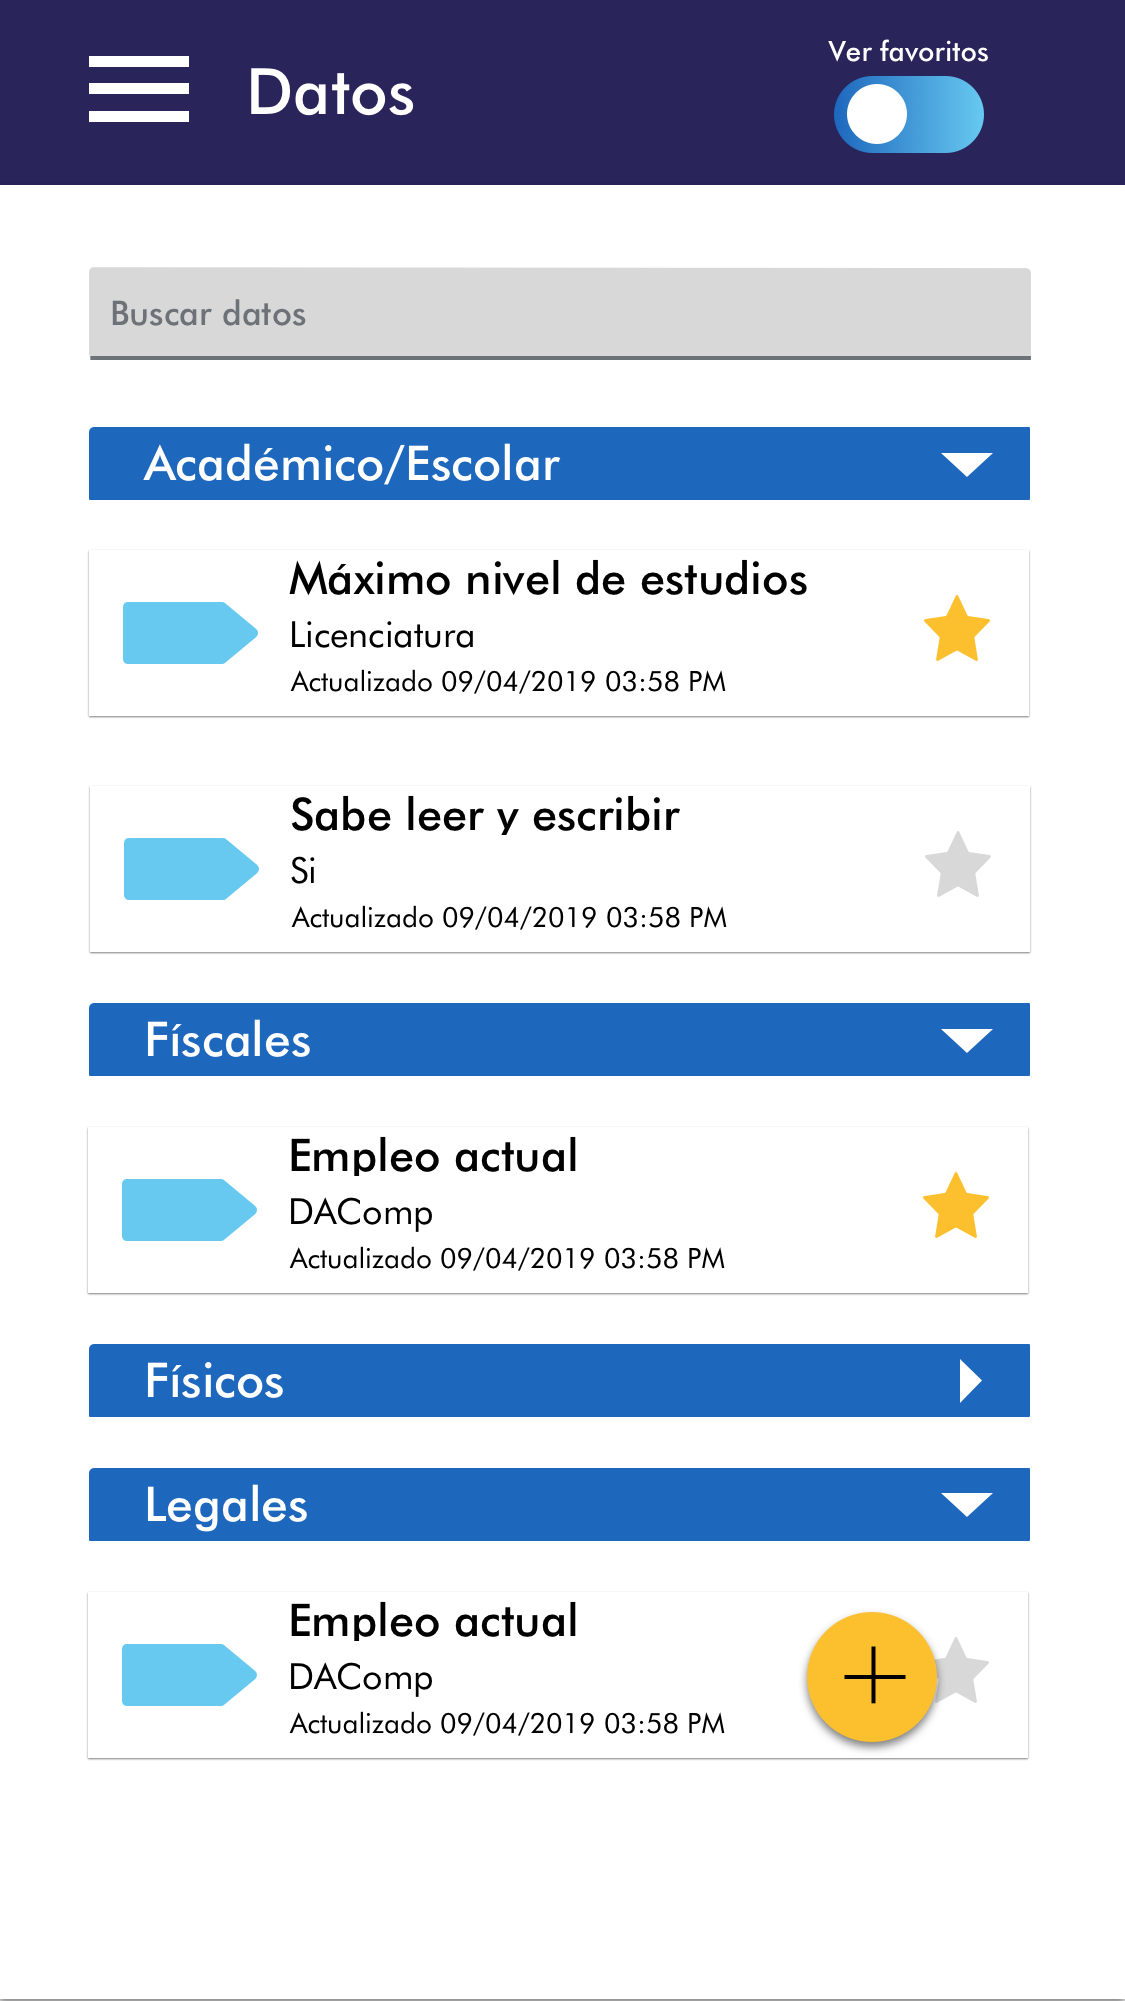The width and height of the screenshot is (1125, 2001).
Task: Click the tag icon beside Máximo nivel de estudios
Action: click(189, 633)
